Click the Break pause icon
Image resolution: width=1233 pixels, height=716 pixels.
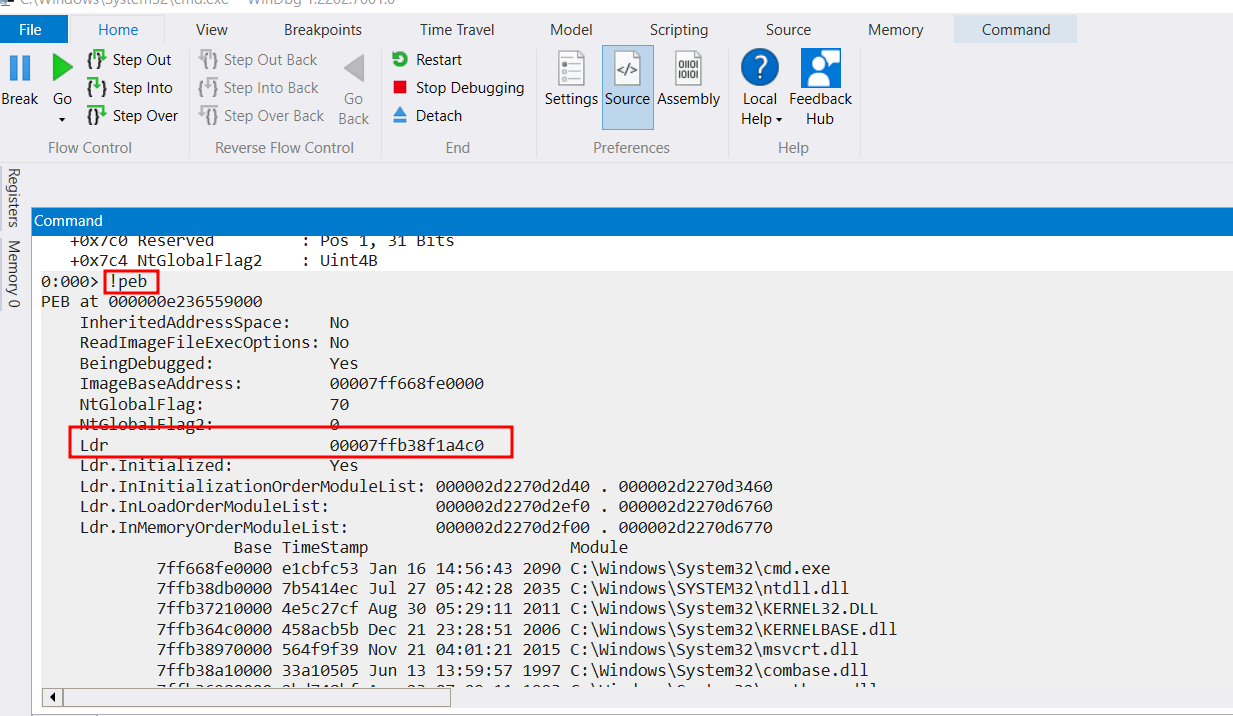(x=19, y=68)
